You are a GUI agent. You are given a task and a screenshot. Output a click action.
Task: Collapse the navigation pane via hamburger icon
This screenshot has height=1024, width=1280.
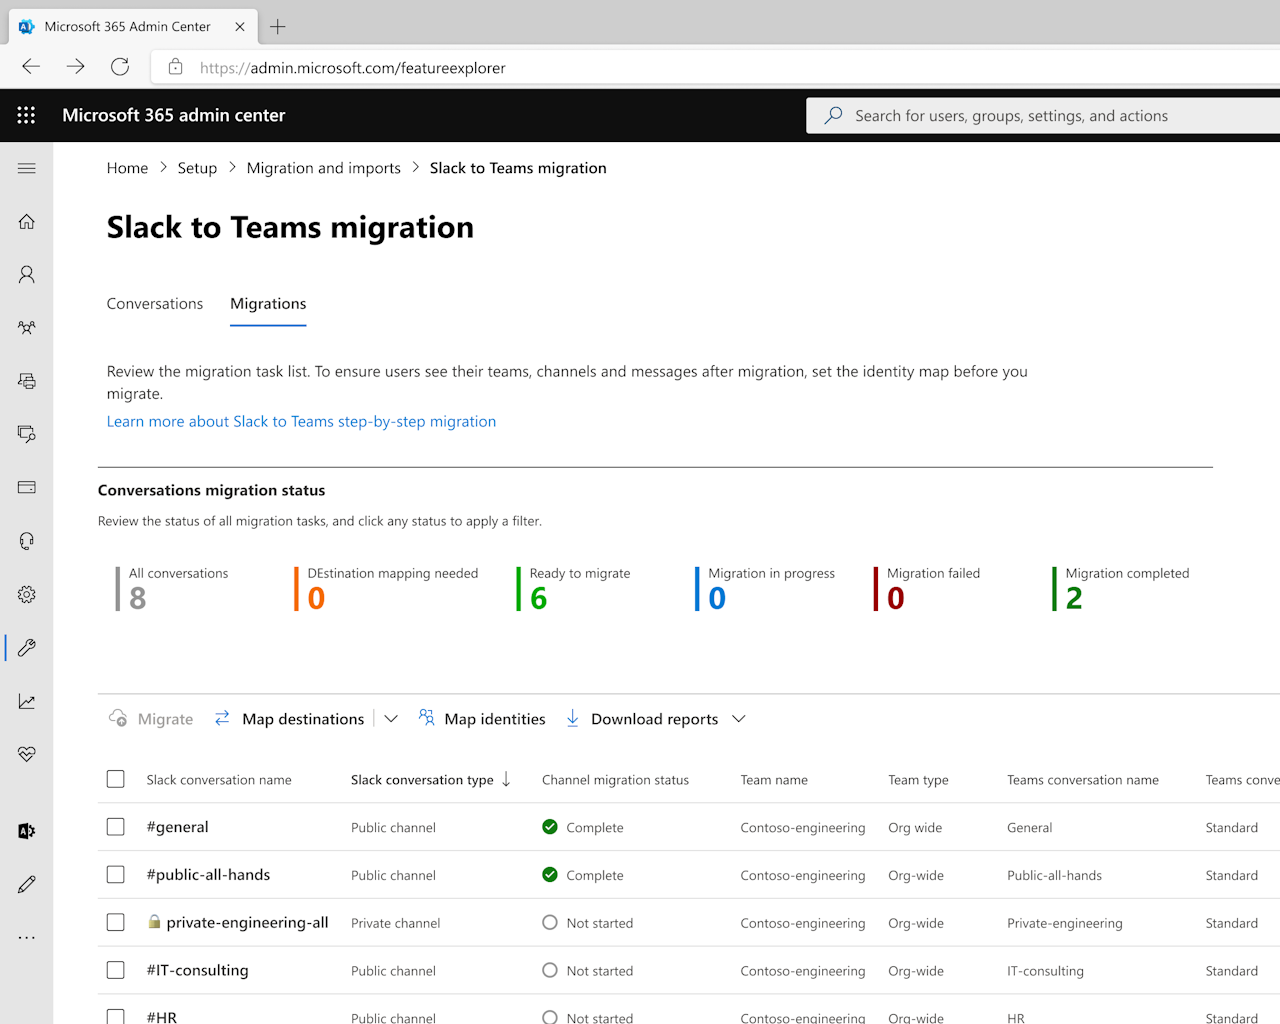[x=26, y=168]
